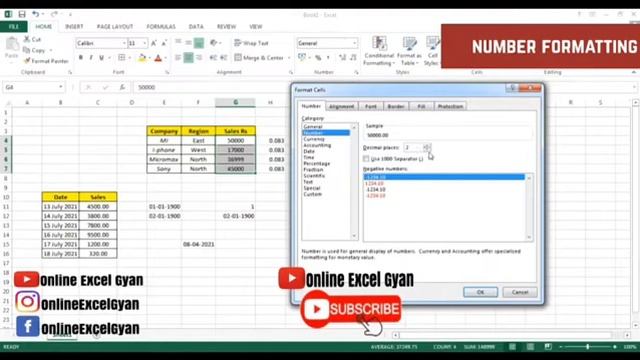Switch to Page Layout view in status bar
640x360 pixels.
pos(530,347)
